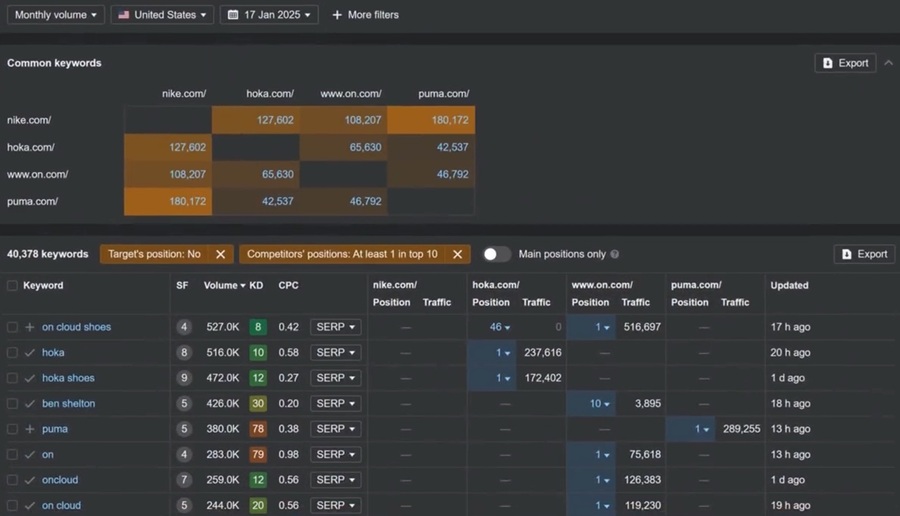Click KD badge 30 for ben shelton
900x516 pixels.
coord(258,404)
